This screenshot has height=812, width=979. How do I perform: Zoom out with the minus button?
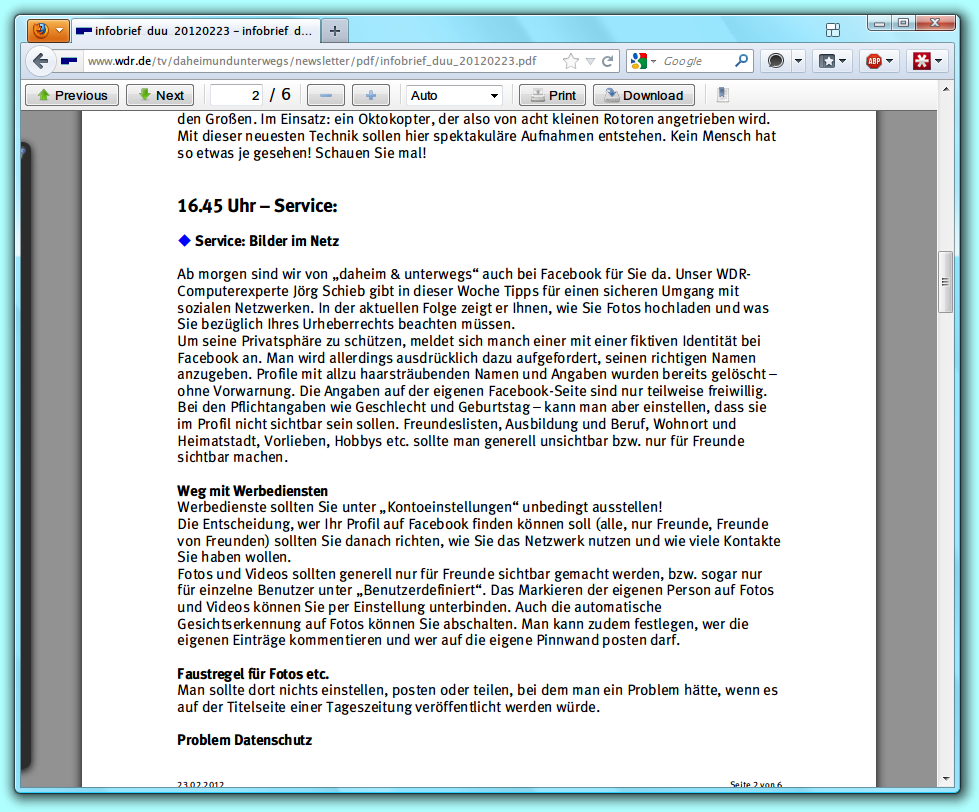click(325, 95)
